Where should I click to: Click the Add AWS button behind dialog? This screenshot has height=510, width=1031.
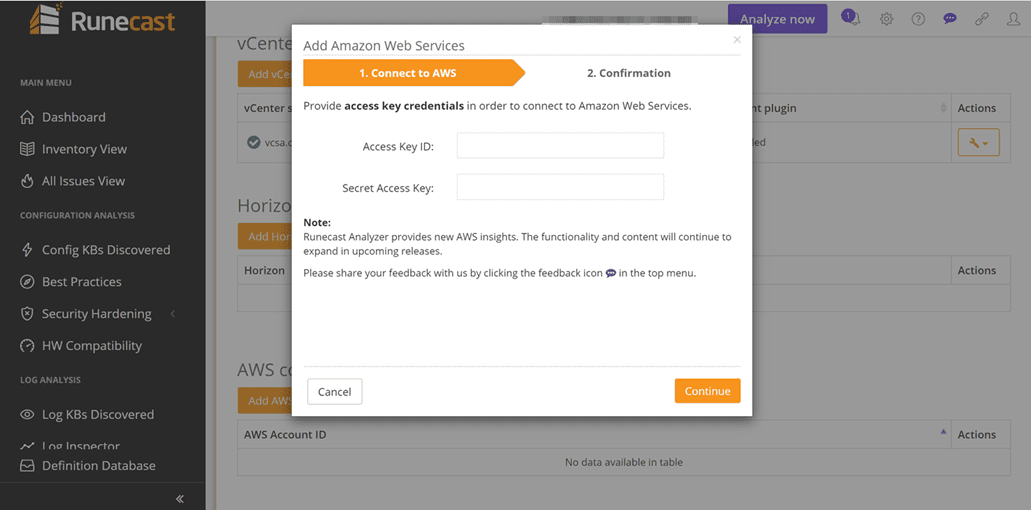265,400
